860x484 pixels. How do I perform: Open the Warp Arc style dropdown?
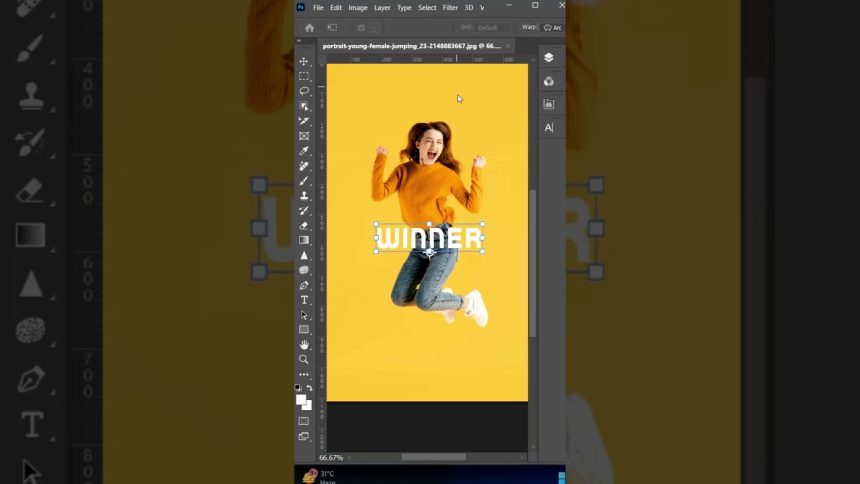pos(552,27)
